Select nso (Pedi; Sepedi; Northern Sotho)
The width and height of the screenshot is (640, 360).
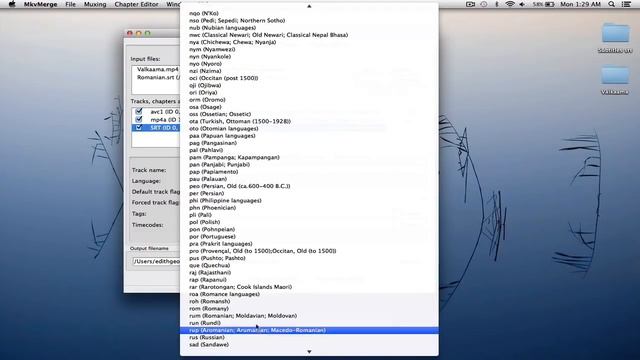click(309, 20)
